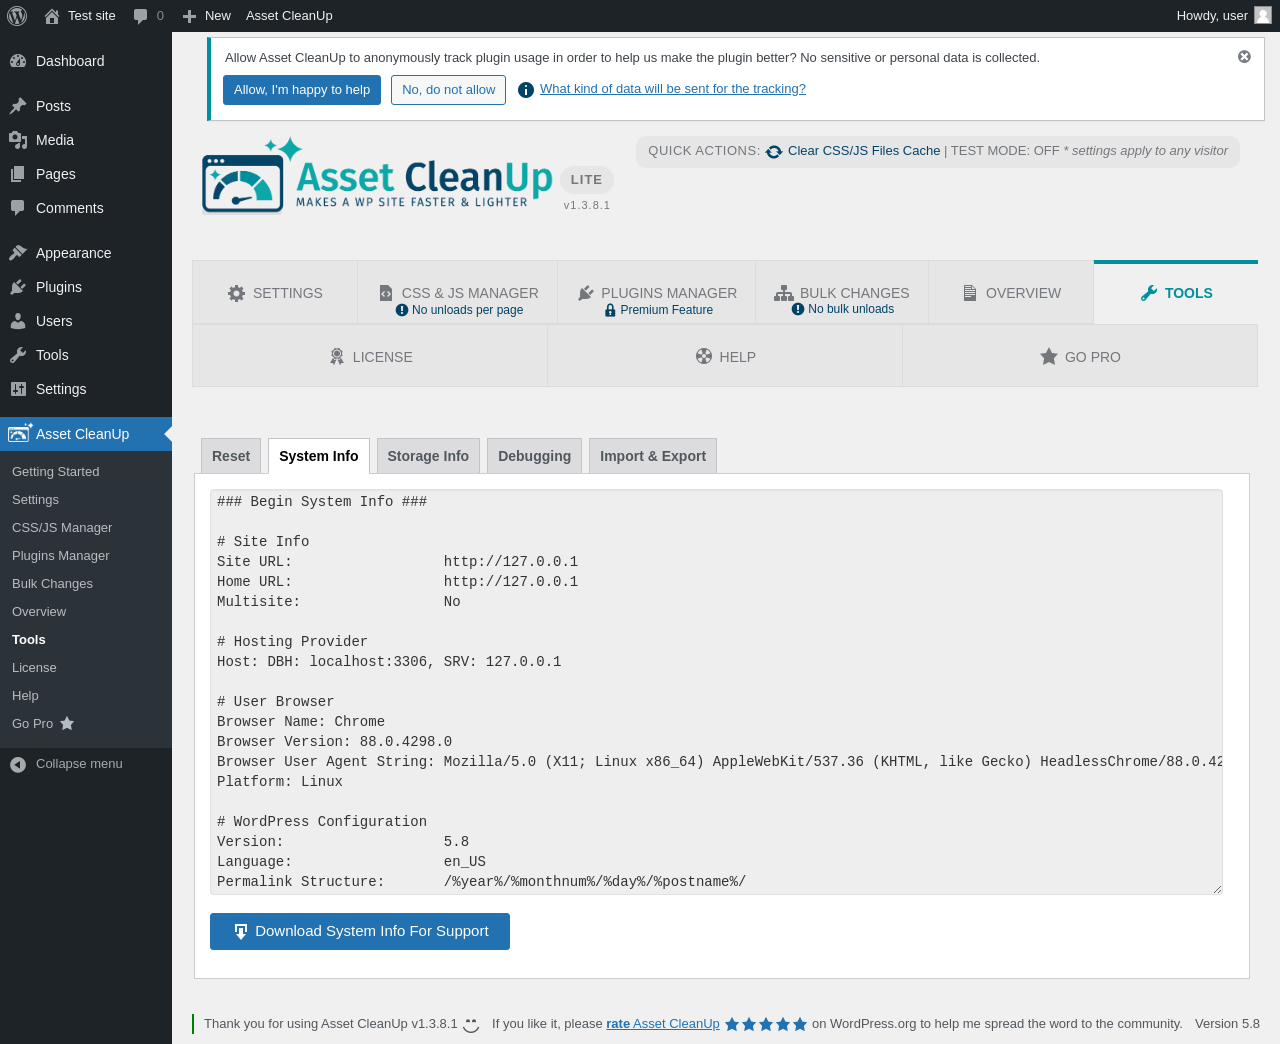Open Users menu
This screenshot has width=1280, height=1044.
(x=86, y=321)
